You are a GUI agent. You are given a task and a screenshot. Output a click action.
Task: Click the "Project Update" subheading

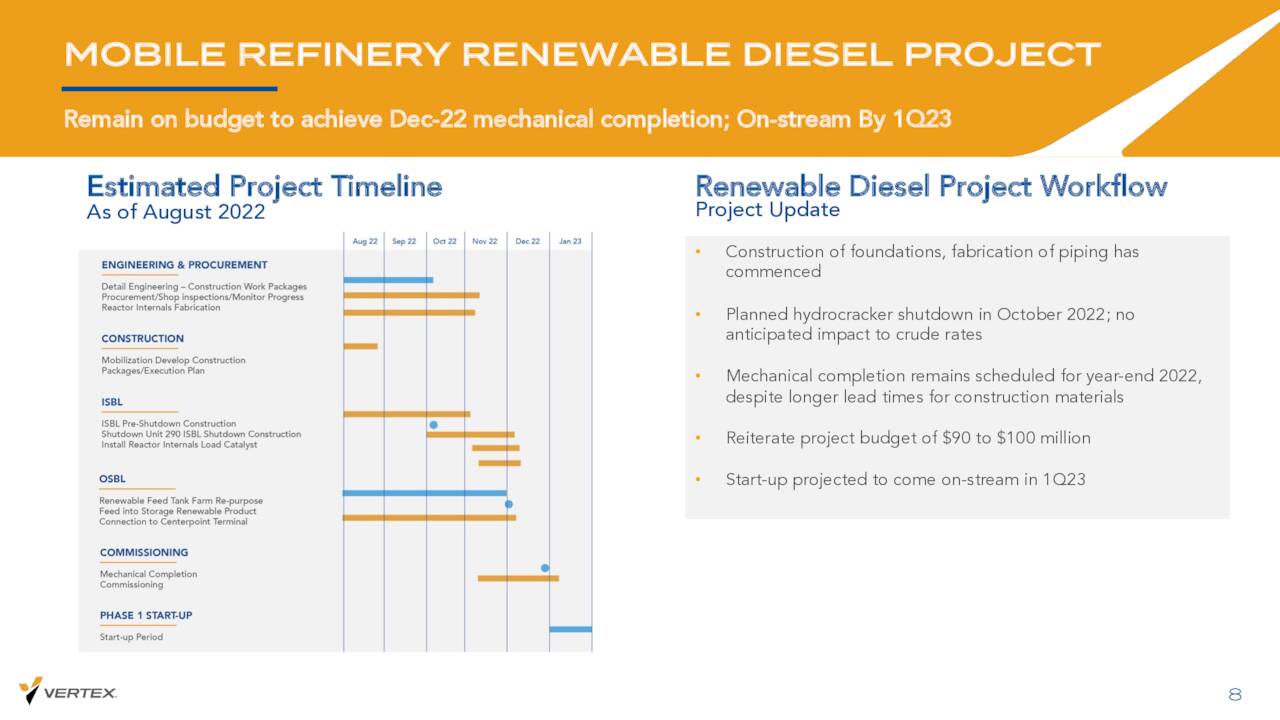(x=767, y=210)
